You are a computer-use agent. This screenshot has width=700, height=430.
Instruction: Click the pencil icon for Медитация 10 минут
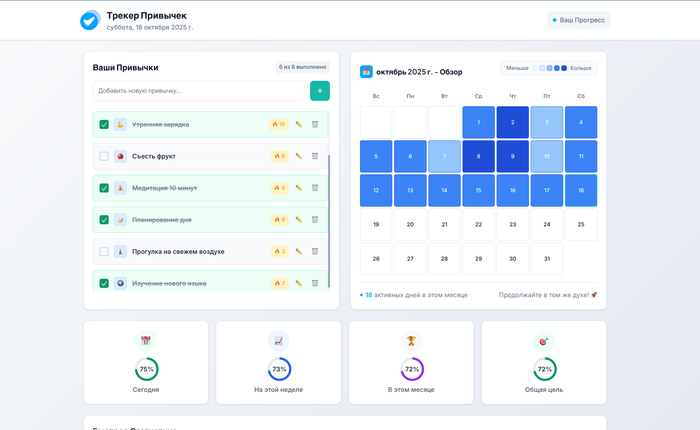[298, 188]
